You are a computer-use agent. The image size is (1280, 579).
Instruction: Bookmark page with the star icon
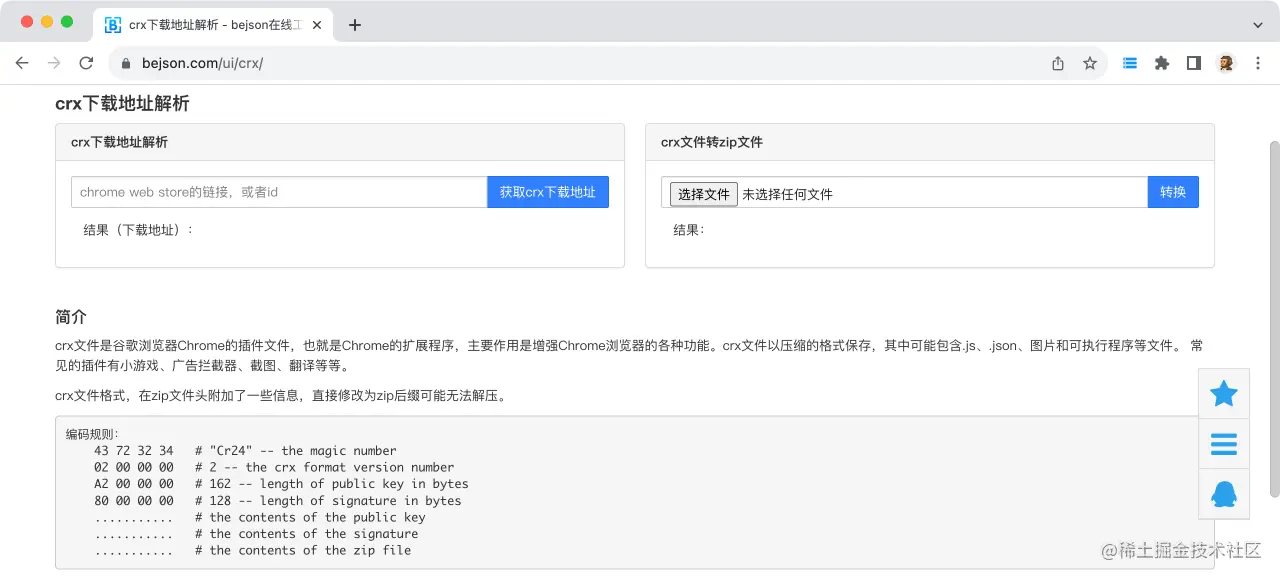[1090, 63]
